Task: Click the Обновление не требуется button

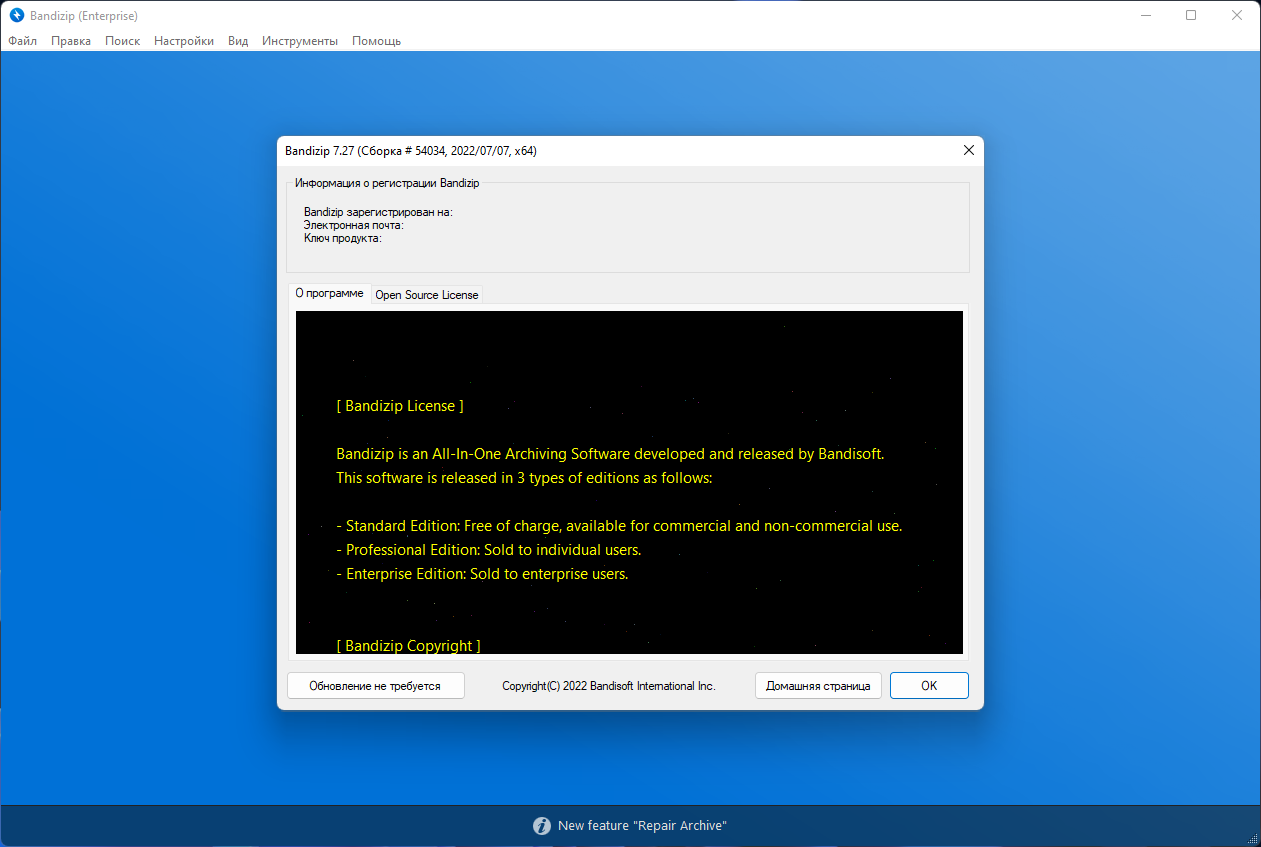Action: [x=375, y=686]
